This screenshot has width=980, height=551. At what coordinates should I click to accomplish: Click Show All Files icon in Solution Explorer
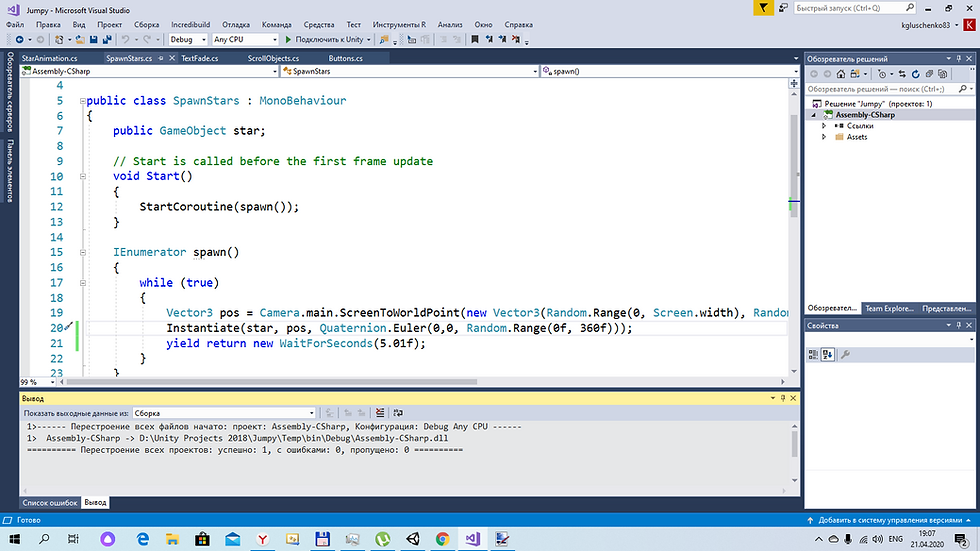943,74
